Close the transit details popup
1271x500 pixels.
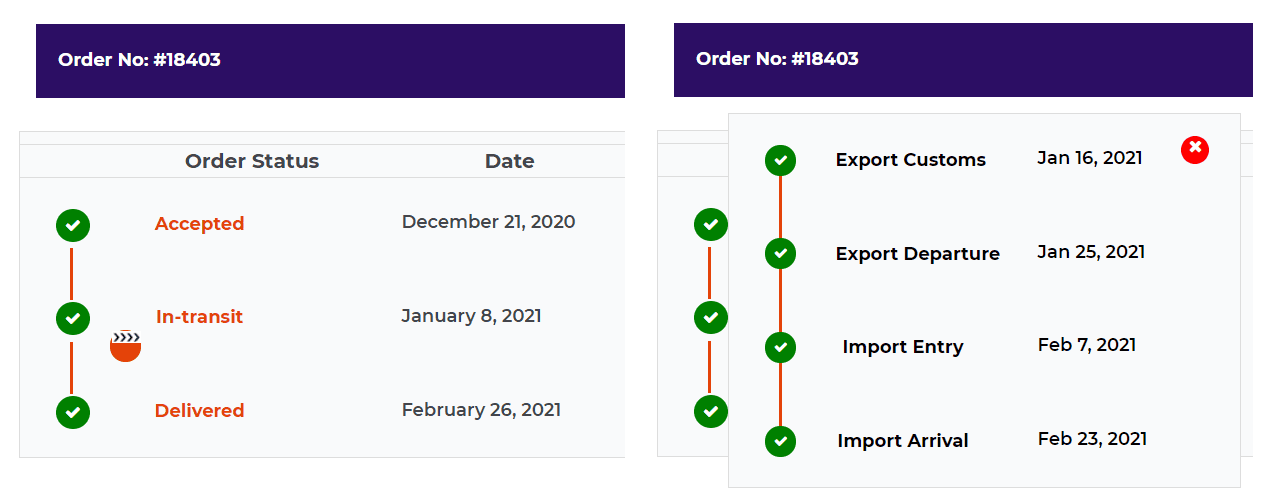click(x=1195, y=150)
